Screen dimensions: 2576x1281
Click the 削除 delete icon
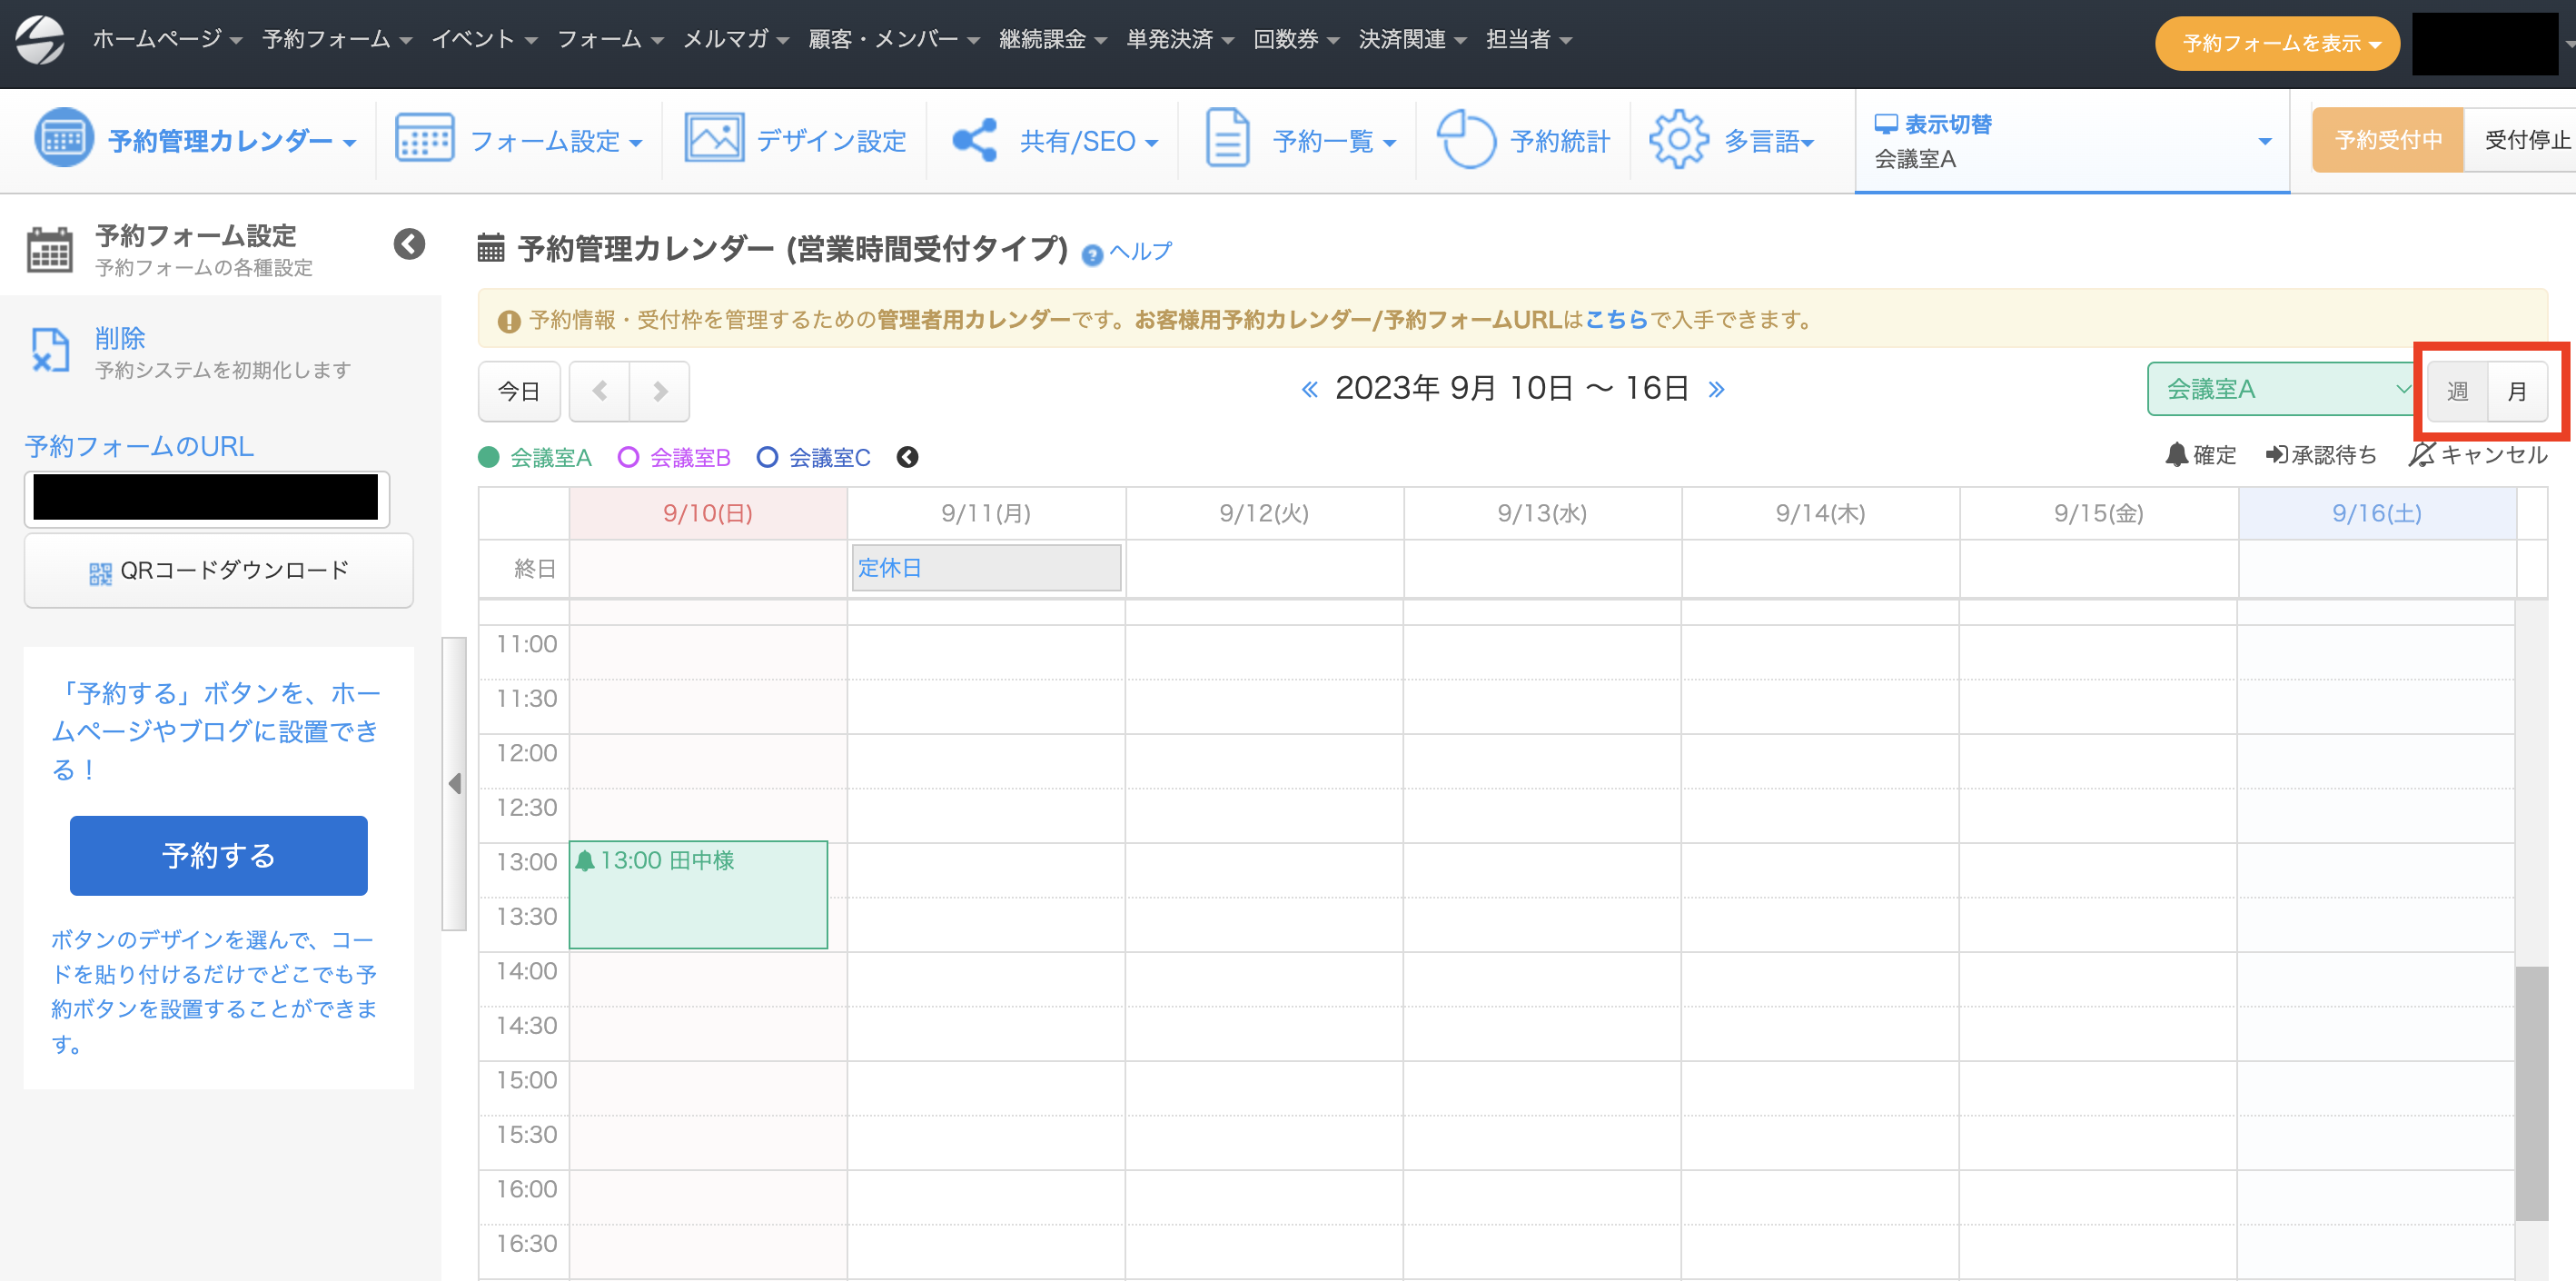(x=50, y=351)
